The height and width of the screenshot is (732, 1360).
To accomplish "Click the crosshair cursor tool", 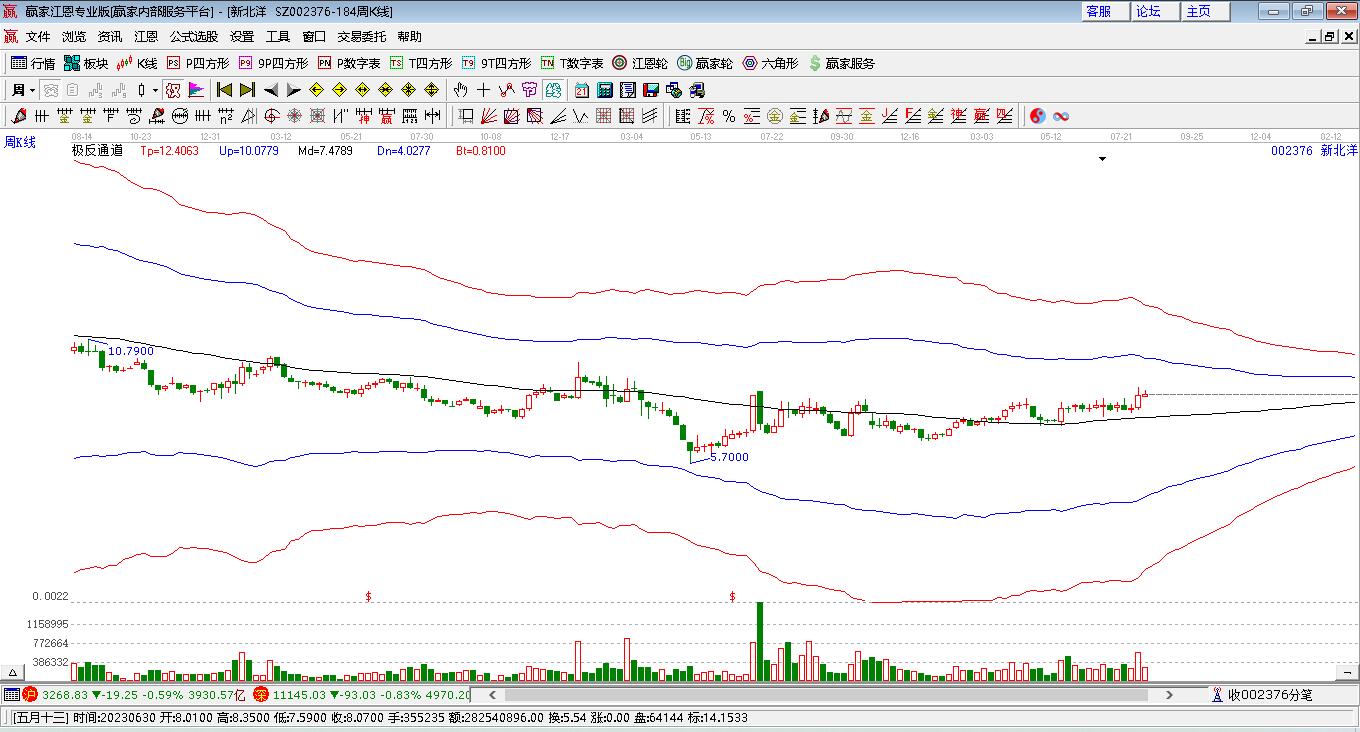I will point(484,90).
